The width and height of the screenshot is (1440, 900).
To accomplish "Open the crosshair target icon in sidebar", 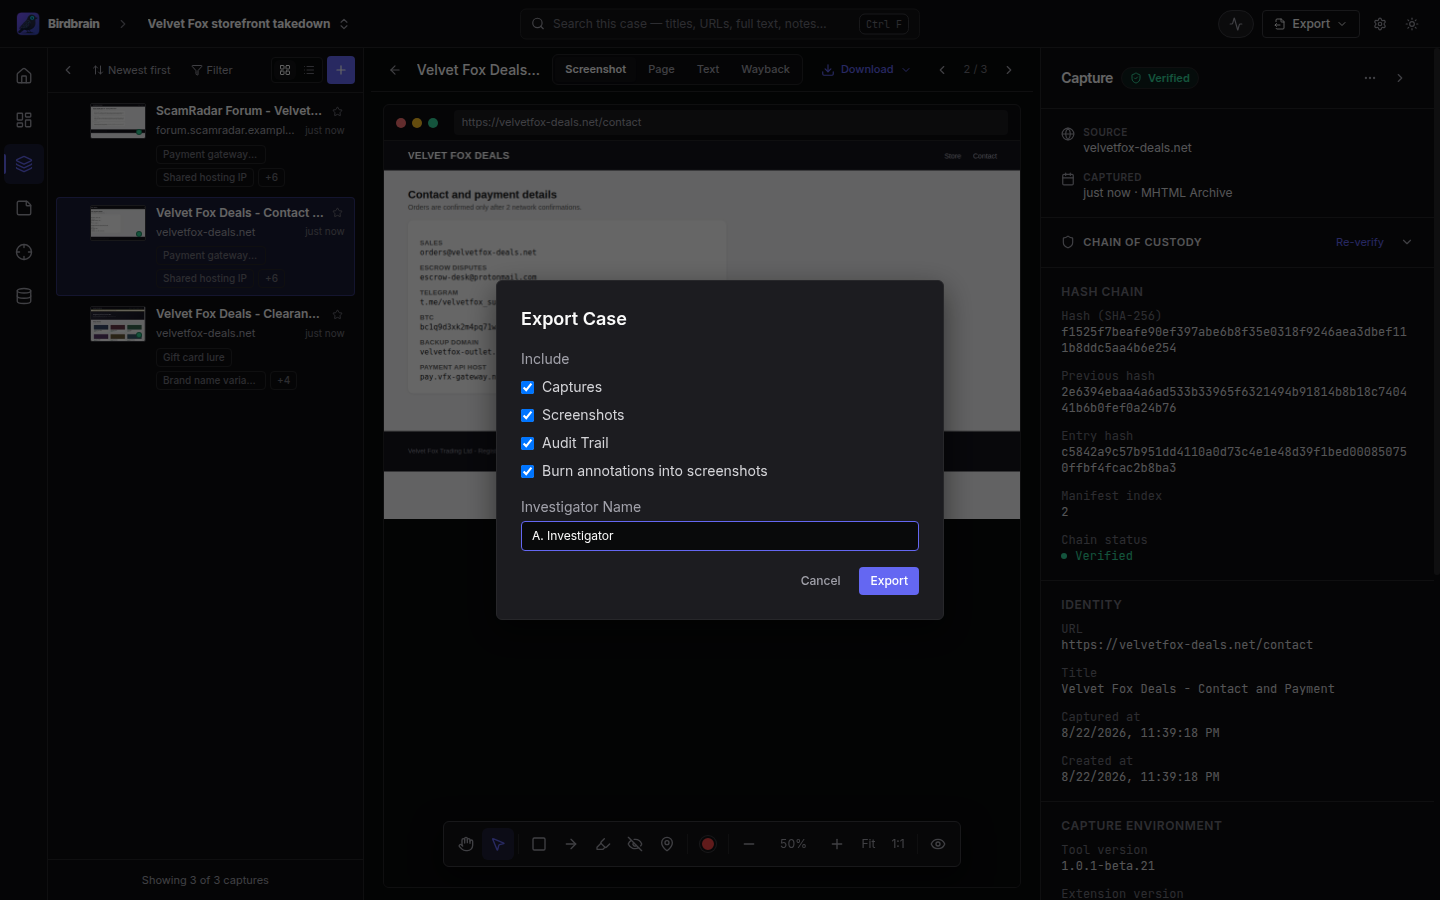I will (24, 252).
